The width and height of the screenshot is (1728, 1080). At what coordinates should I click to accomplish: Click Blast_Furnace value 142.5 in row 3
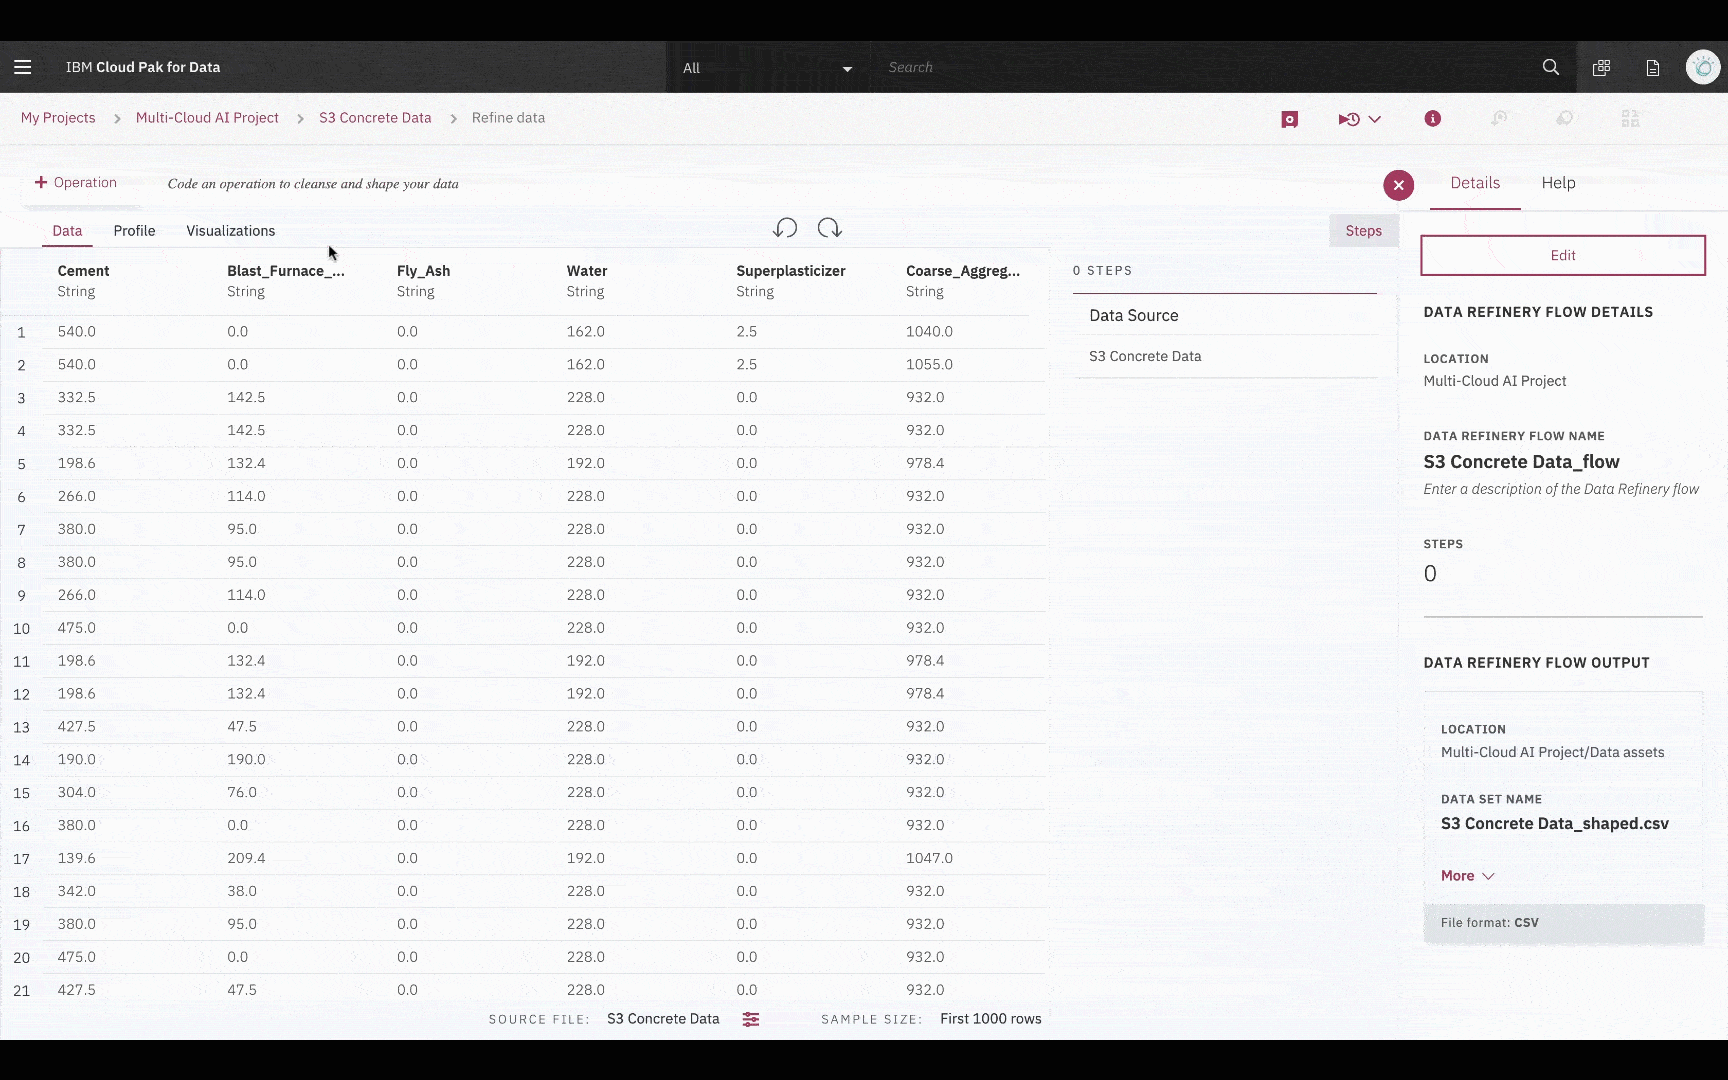click(246, 397)
